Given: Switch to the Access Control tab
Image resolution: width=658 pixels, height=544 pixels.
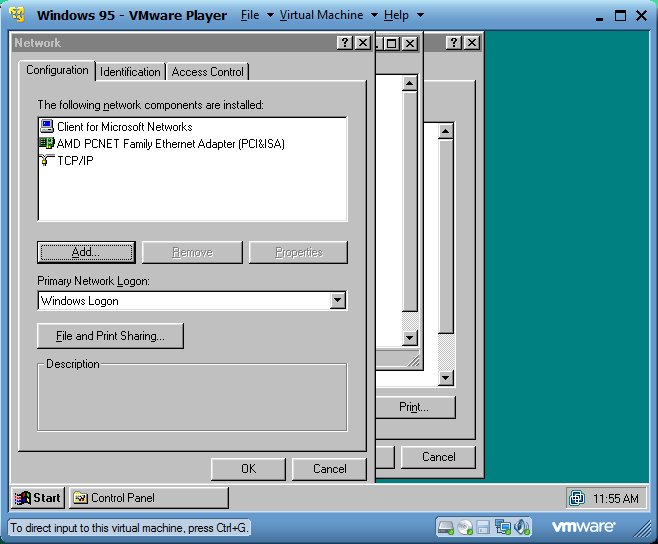Looking at the screenshot, I should (207, 72).
